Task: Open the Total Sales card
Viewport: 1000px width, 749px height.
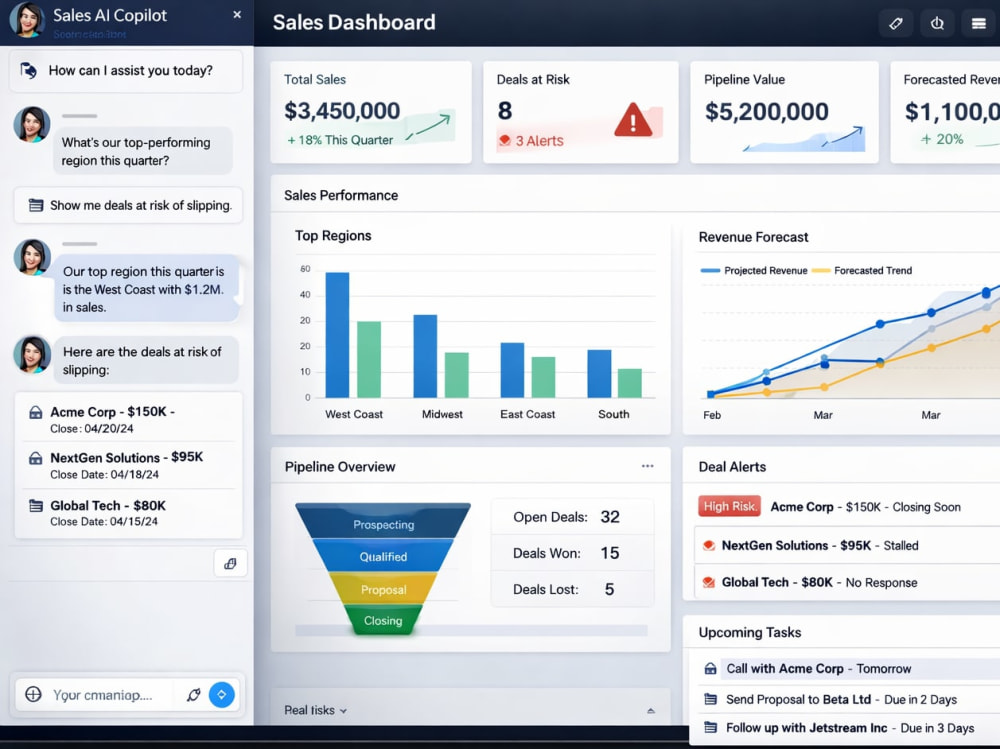Action: pos(371,112)
